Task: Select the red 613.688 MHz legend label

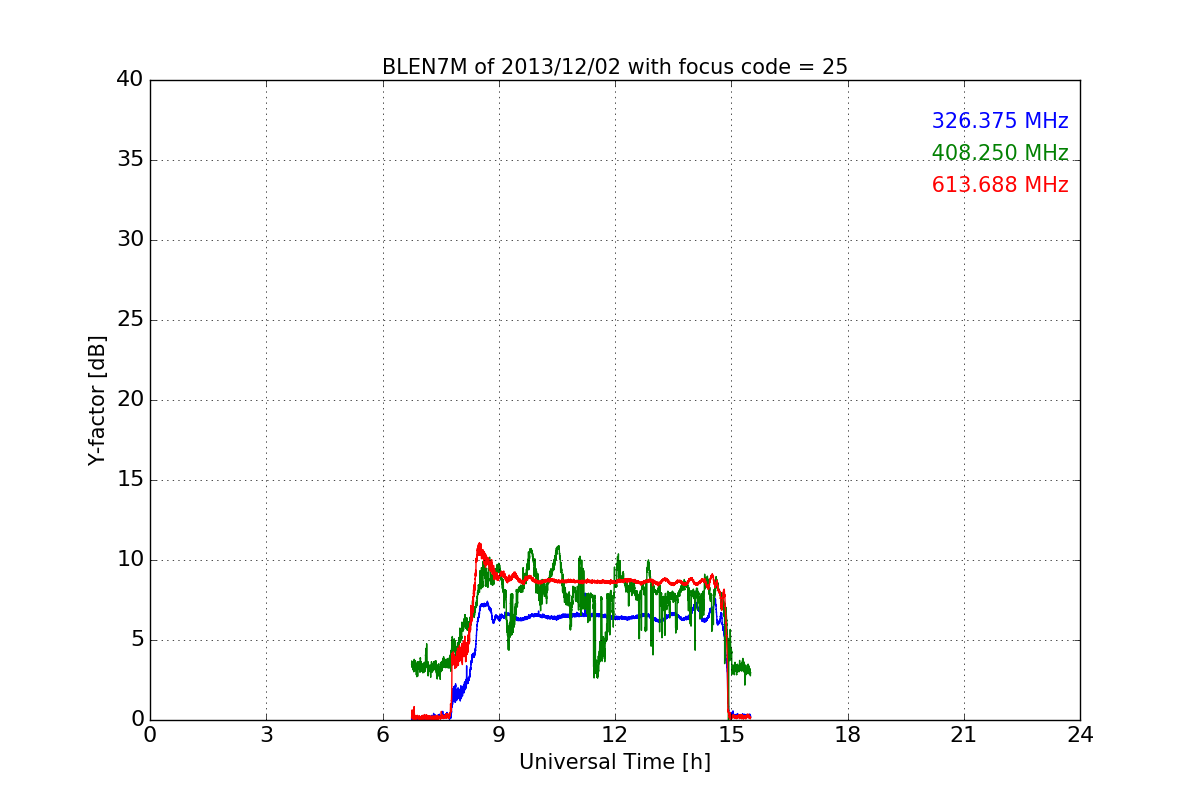Action: [1000, 185]
